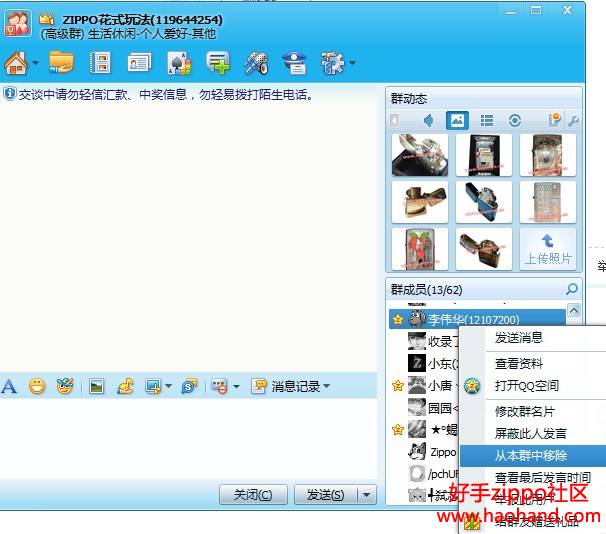Open the group album film icon
The height and width of the screenshot is (534, 606).
click(x=100, y=63)
